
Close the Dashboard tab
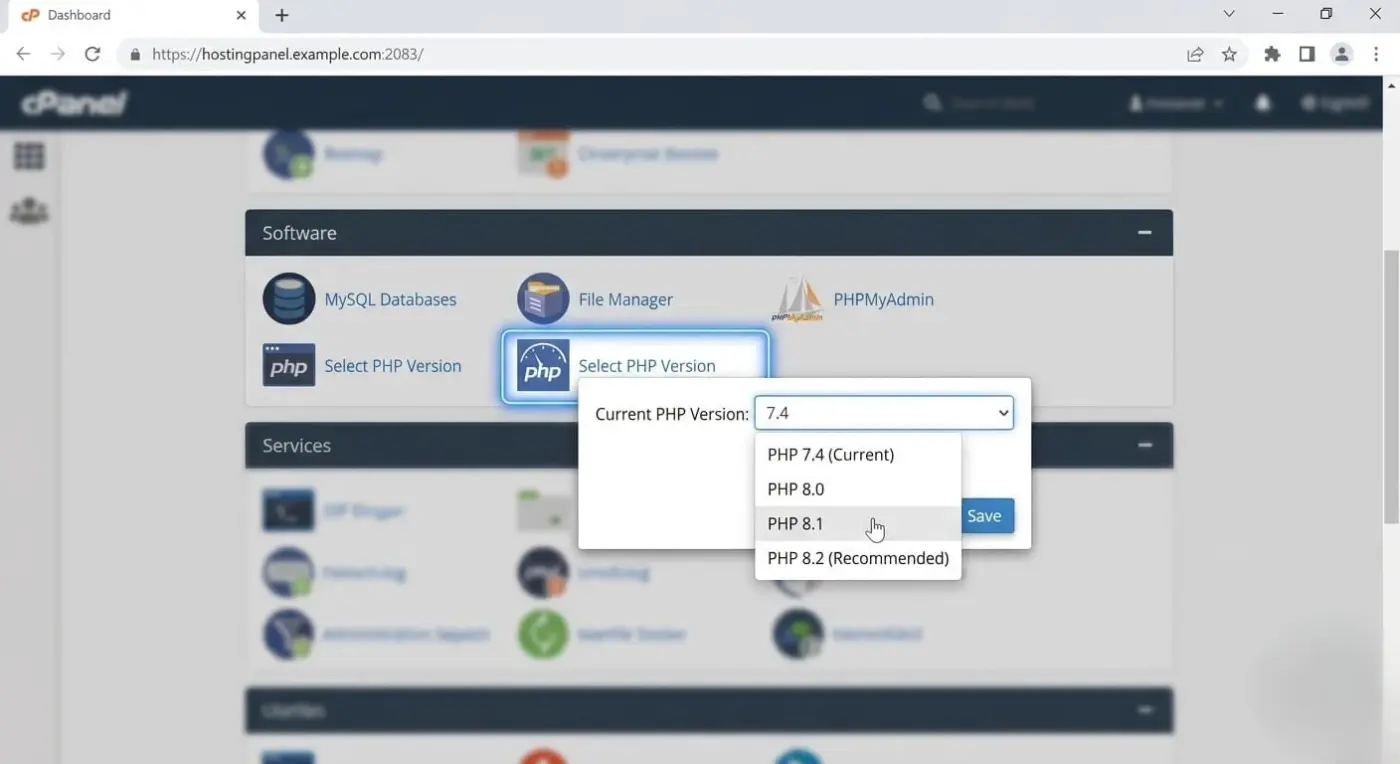tap(241, 15)
